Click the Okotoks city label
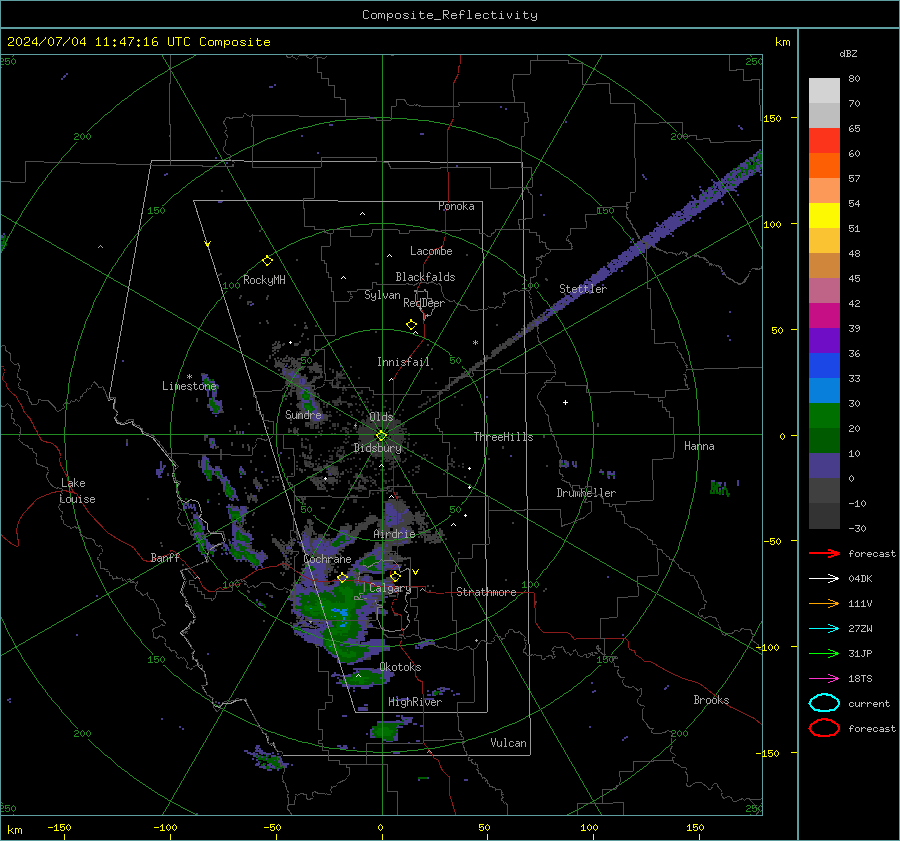Image resolution: width=900 pixels, height=841 pixels. (x=400, y=667)
